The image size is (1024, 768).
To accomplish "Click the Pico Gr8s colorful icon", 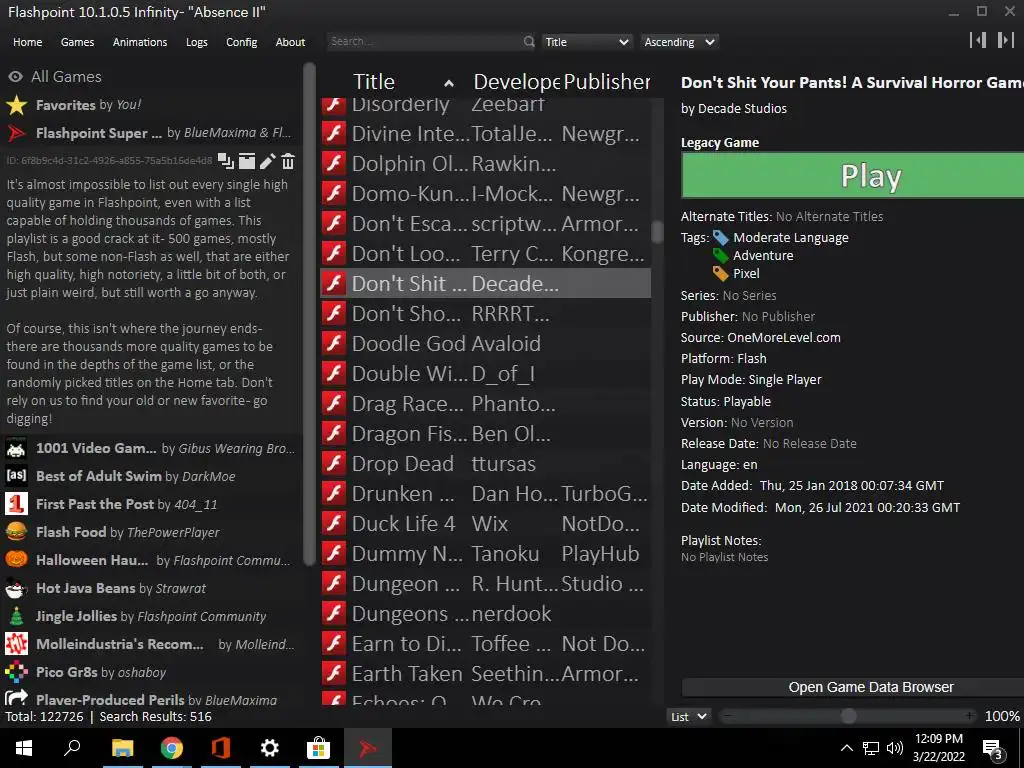I will 16,672.
